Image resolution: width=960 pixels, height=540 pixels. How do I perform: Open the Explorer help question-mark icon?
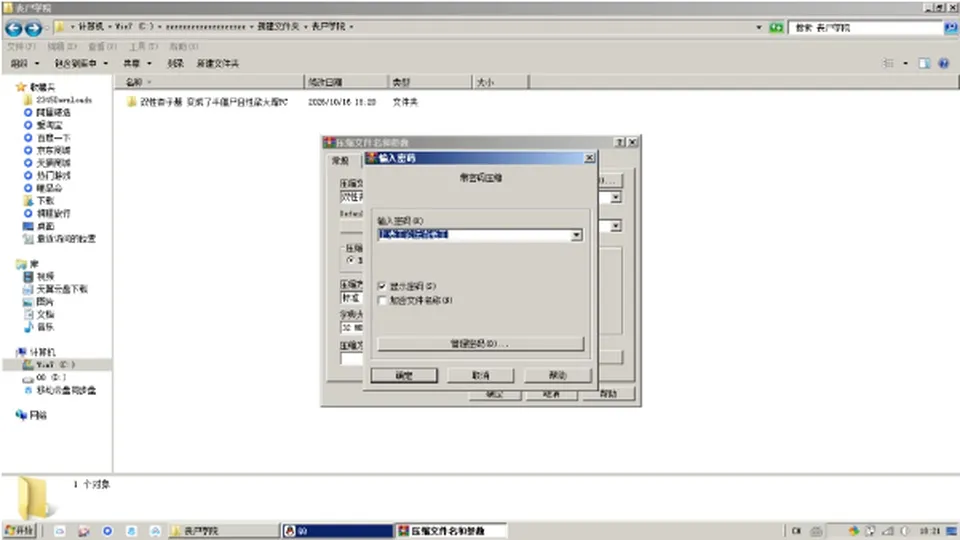coord(943,63)
